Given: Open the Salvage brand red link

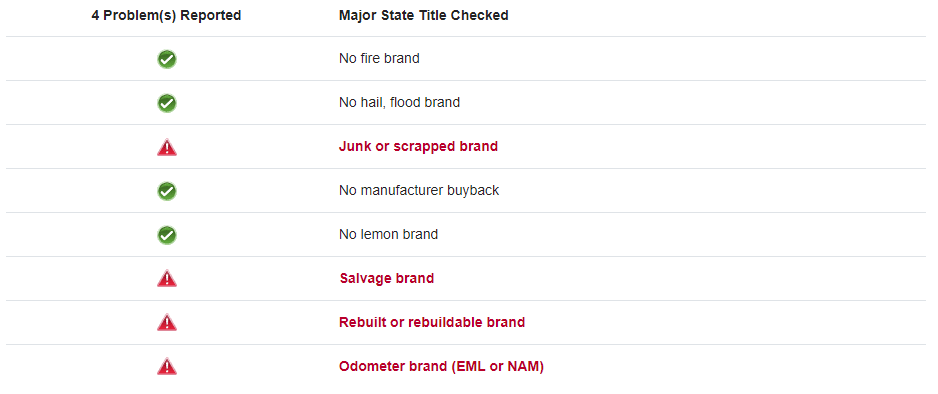Looking at the screenshot, I should point(387,279).
